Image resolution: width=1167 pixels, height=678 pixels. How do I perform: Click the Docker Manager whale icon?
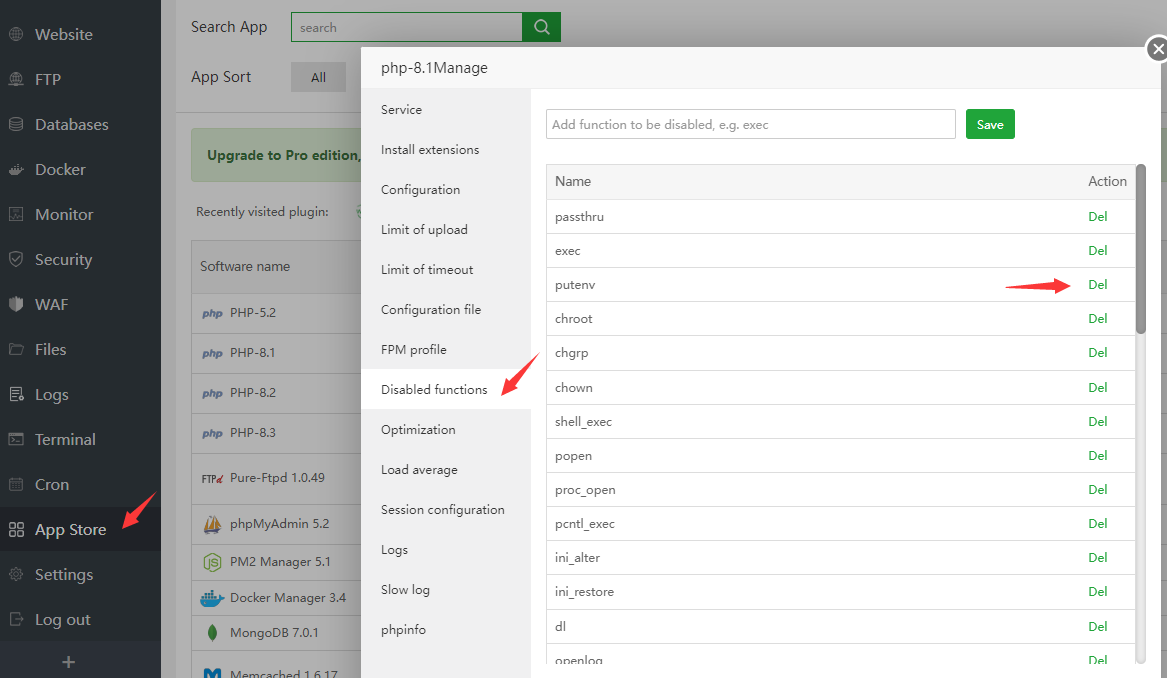tap(212, 598)
